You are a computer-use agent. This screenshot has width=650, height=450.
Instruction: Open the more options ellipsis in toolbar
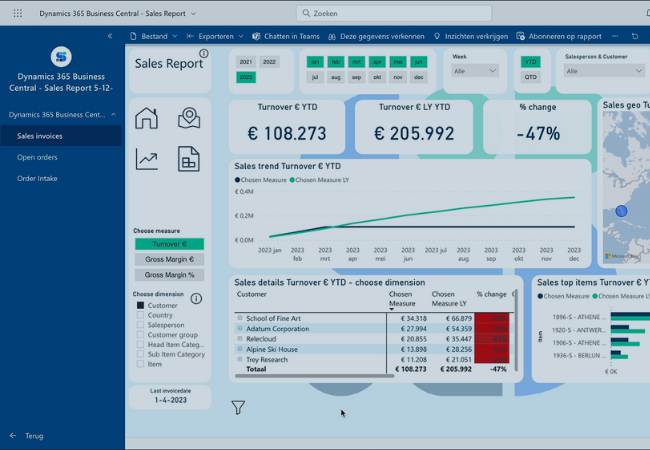coord(615,36)
